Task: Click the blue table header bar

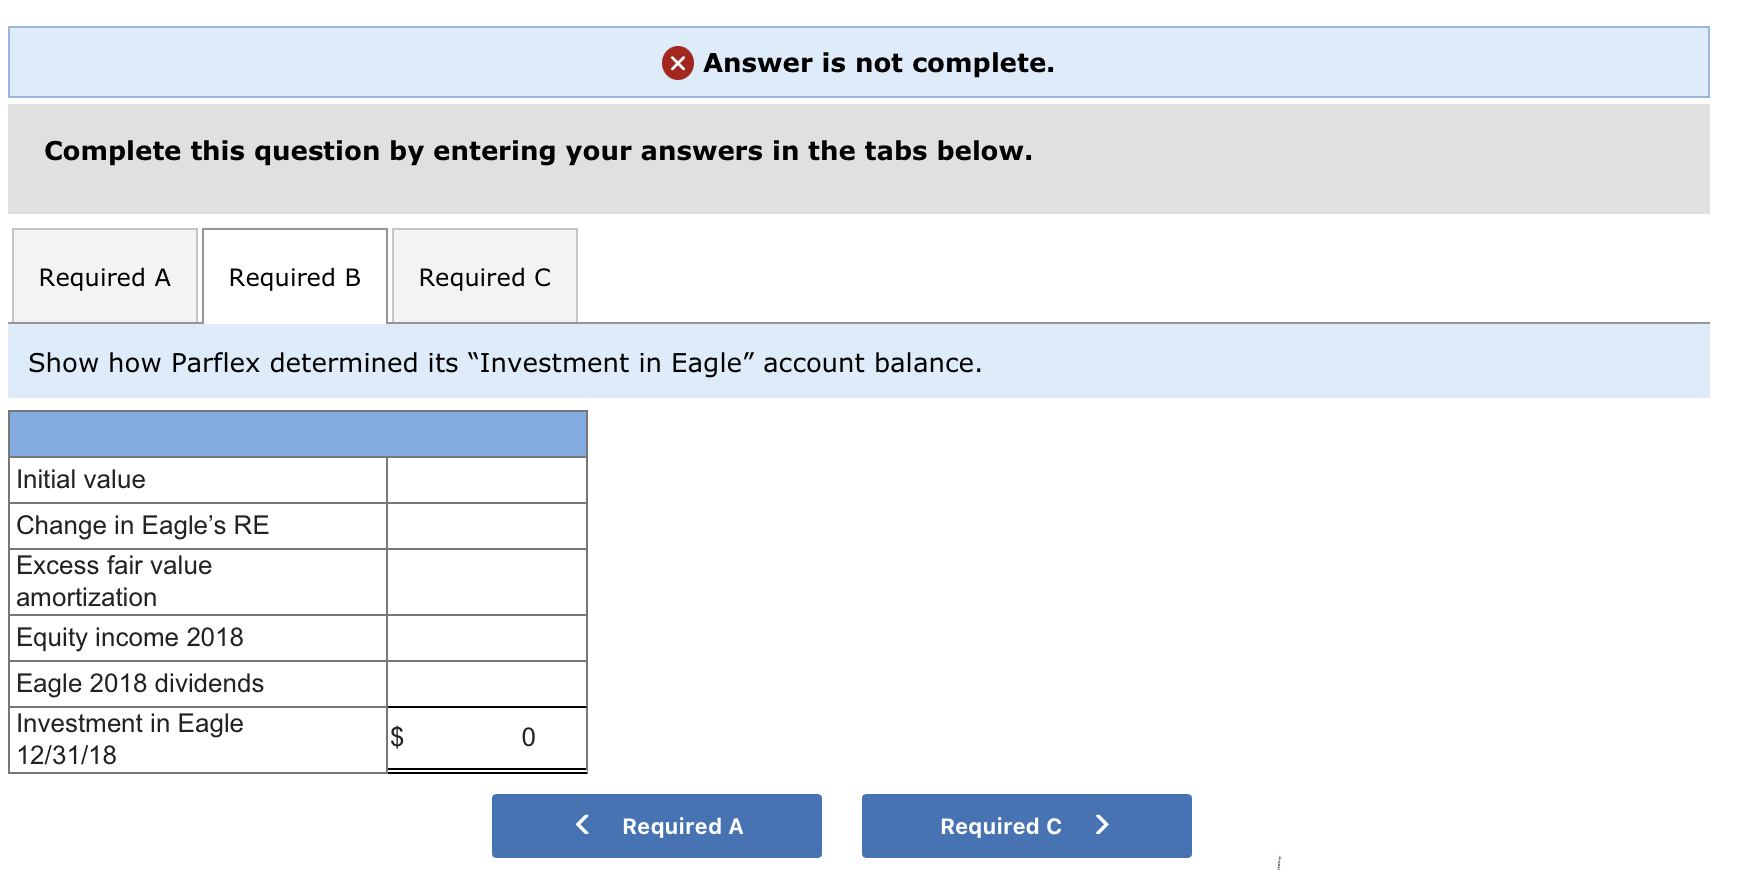Action: 298,434
